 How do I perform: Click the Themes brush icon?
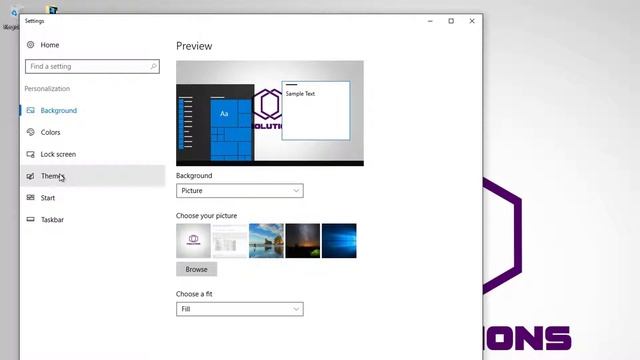click(x=31, y=176)
